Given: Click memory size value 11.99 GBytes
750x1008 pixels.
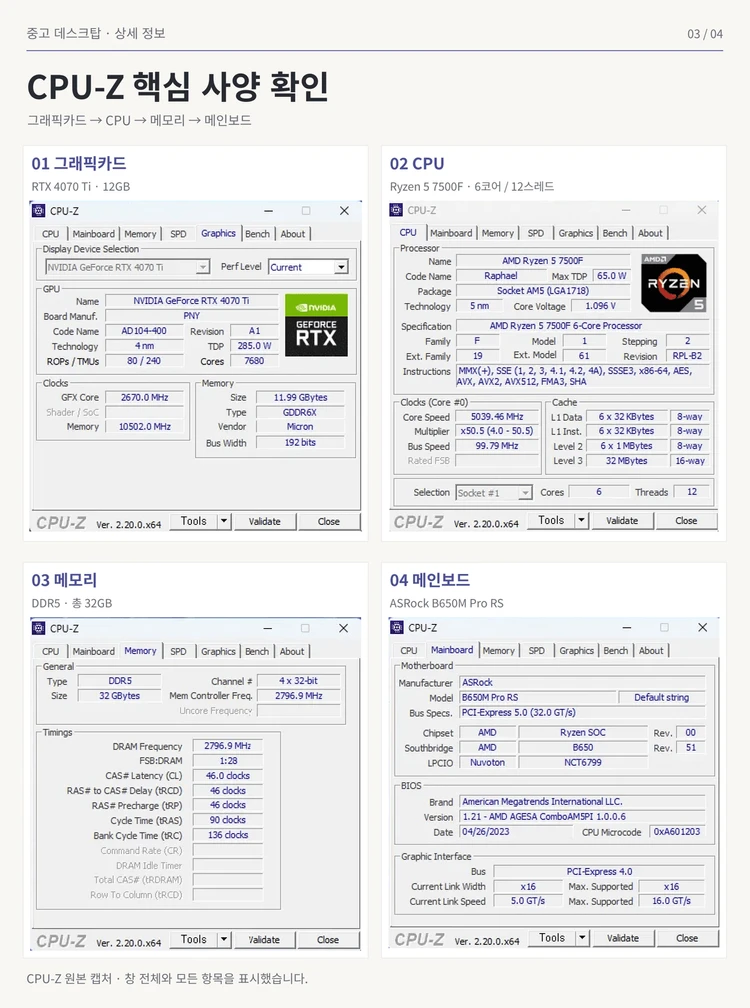Looking at the screenshot, I should click(300, 397).
